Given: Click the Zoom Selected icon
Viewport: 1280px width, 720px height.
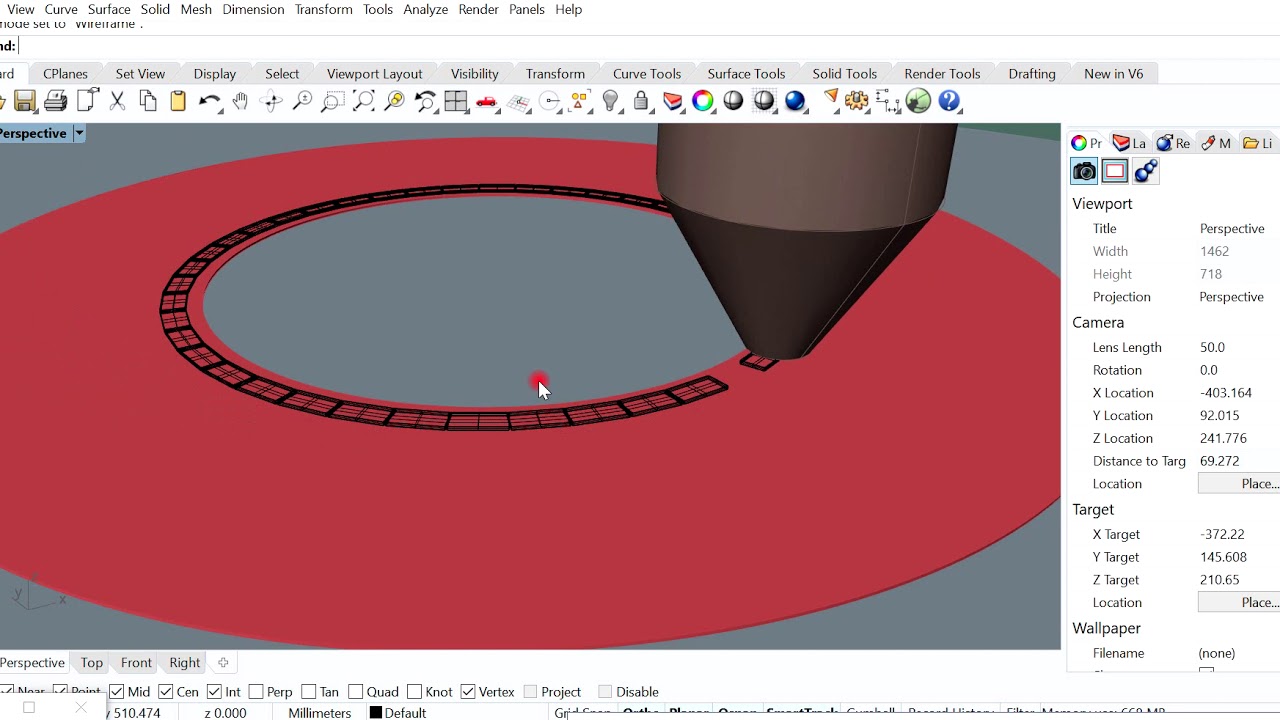Looking at the screenshot, I should click(395, 101).
